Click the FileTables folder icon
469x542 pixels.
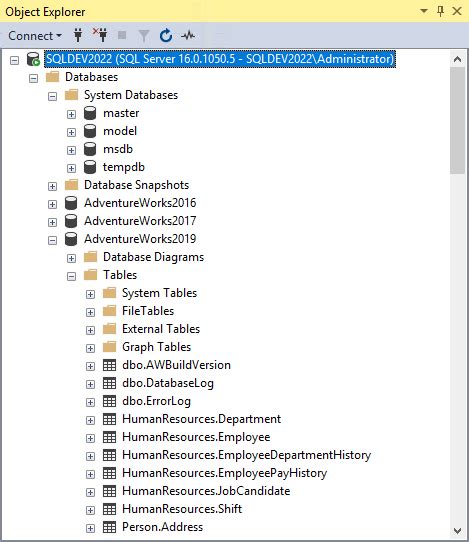pos(110,311)
